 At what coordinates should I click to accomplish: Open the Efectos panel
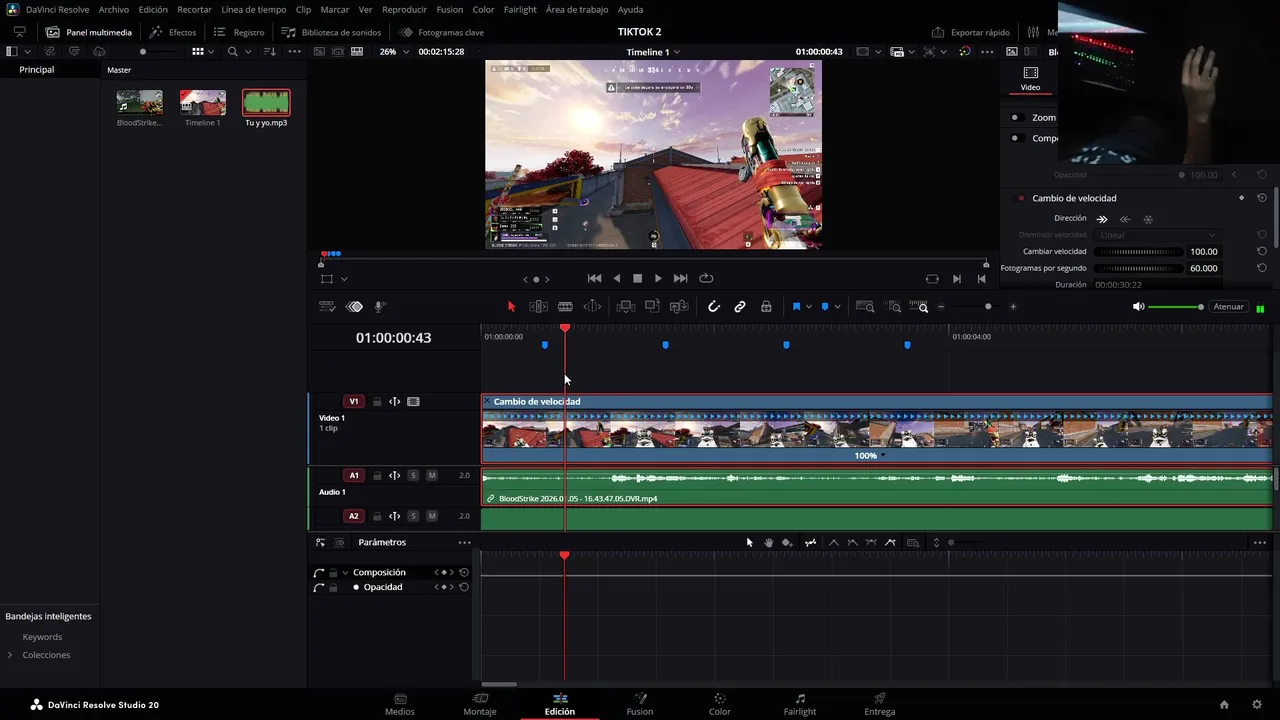coord(173,32)
